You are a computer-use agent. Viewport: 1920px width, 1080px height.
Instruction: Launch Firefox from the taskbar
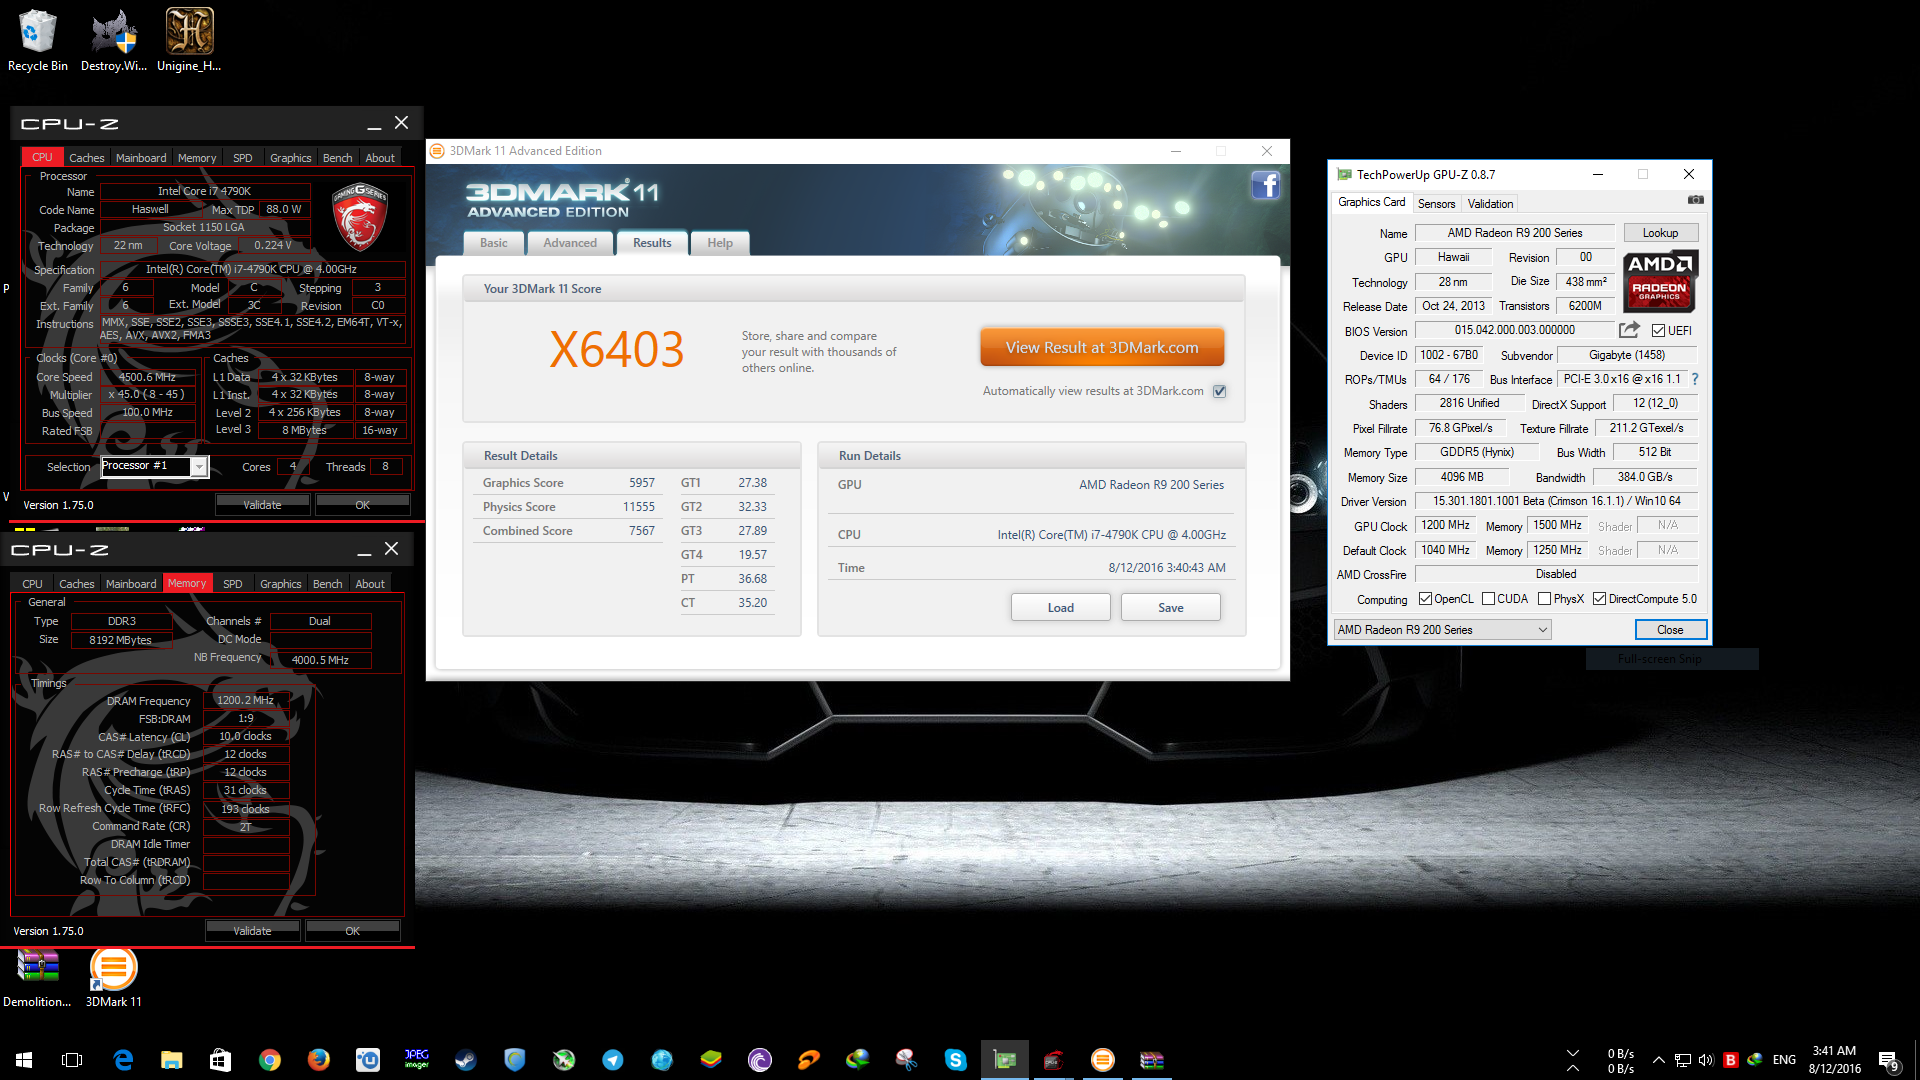click(x=318, y=1060)
